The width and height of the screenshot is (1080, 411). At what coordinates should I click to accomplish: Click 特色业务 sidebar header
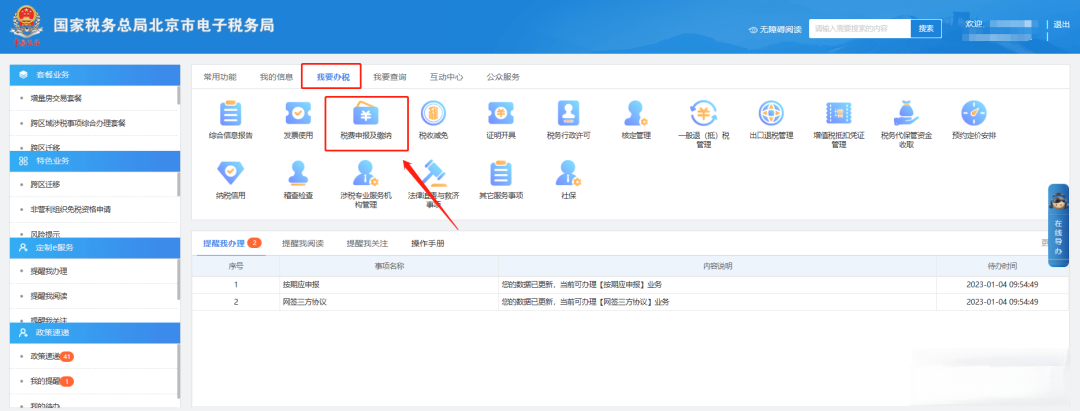[x=95, y=160]
